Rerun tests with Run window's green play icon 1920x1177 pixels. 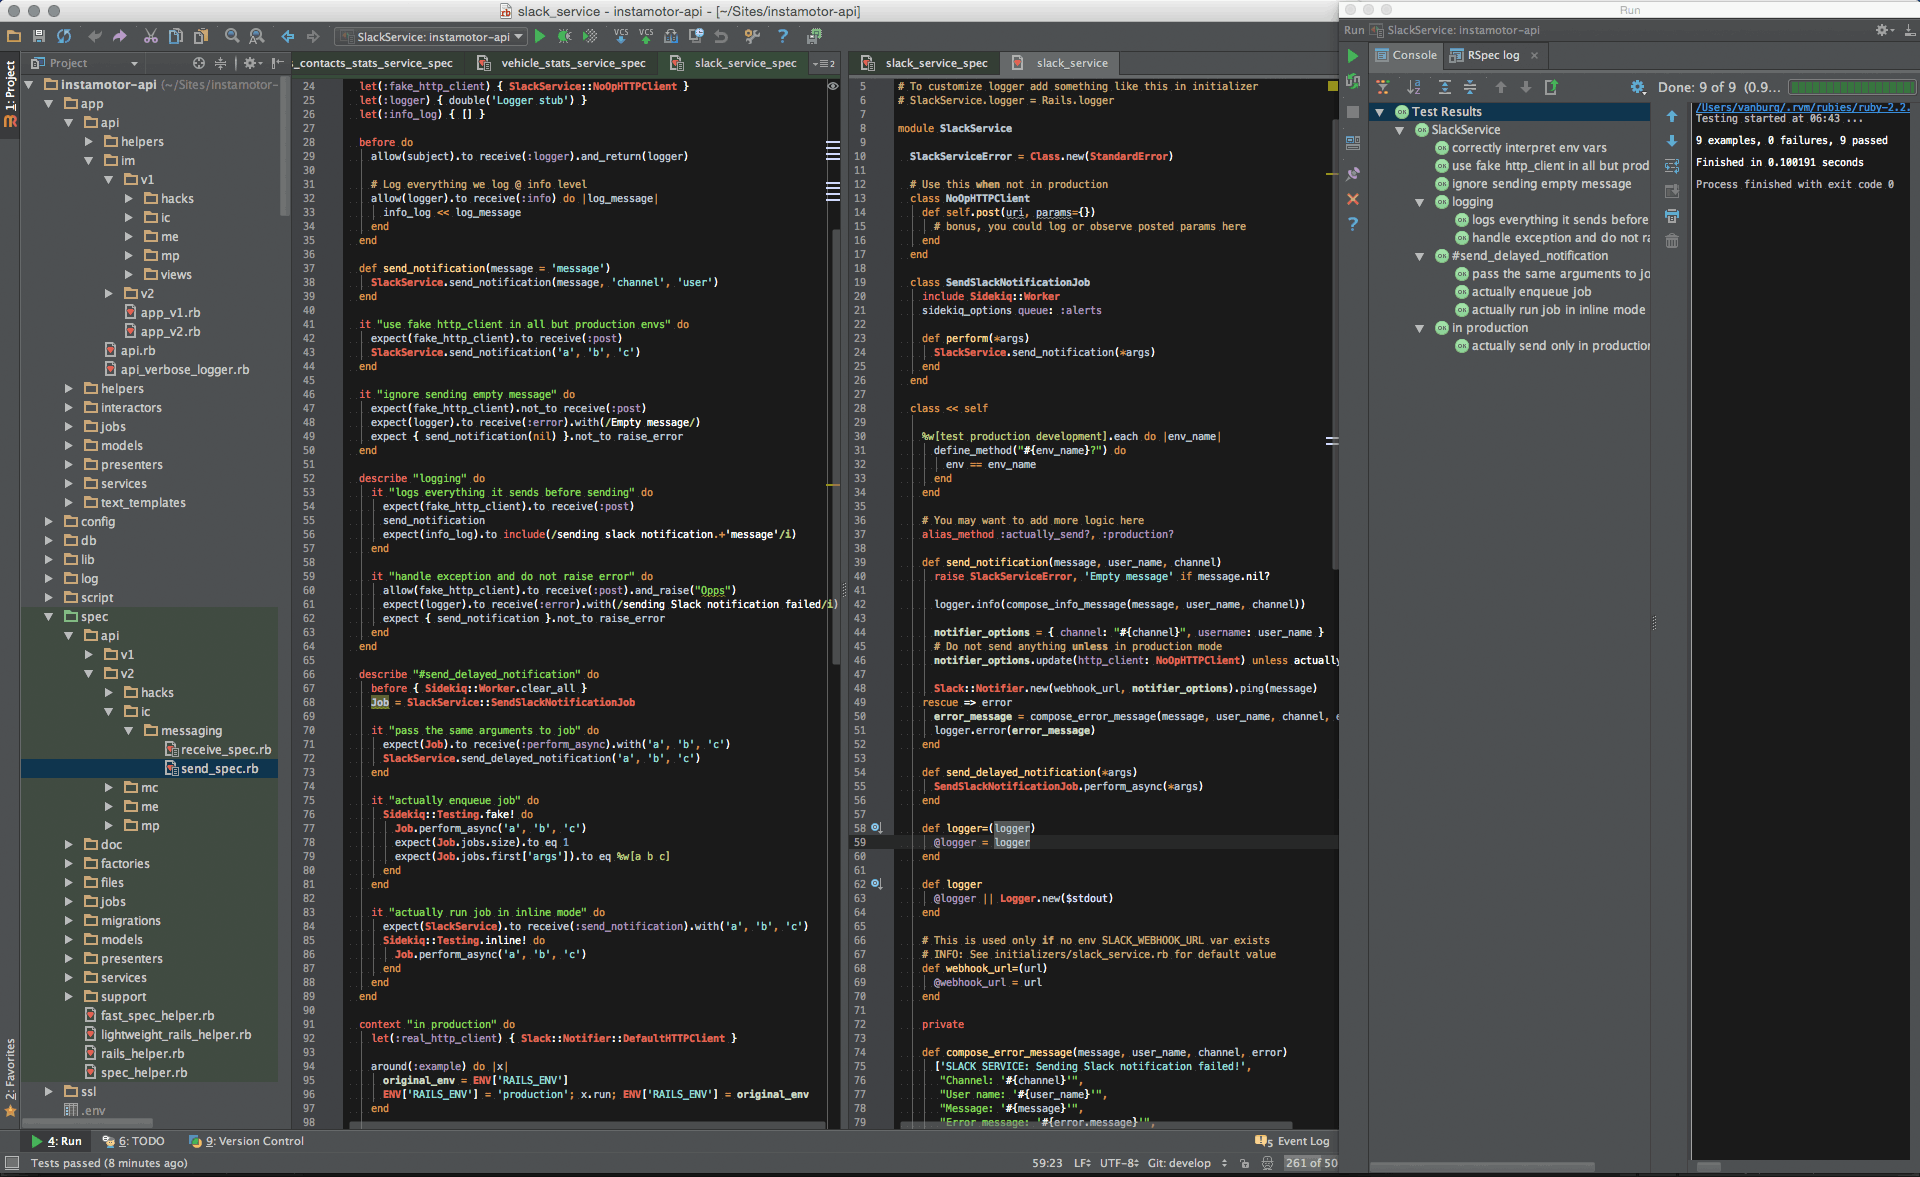tap(1353, 56)
